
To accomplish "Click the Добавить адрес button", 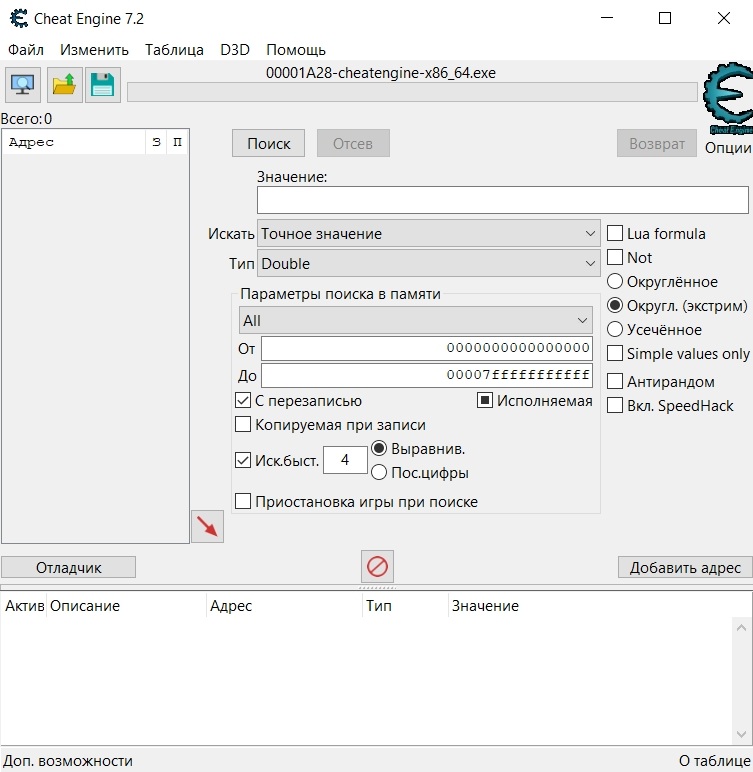I will pos(685,567).
